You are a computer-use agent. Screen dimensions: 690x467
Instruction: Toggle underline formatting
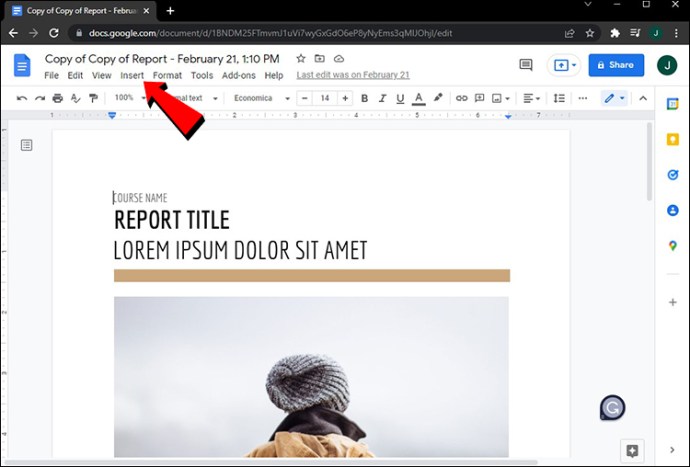pyautogui.click(x=400, y=99)
